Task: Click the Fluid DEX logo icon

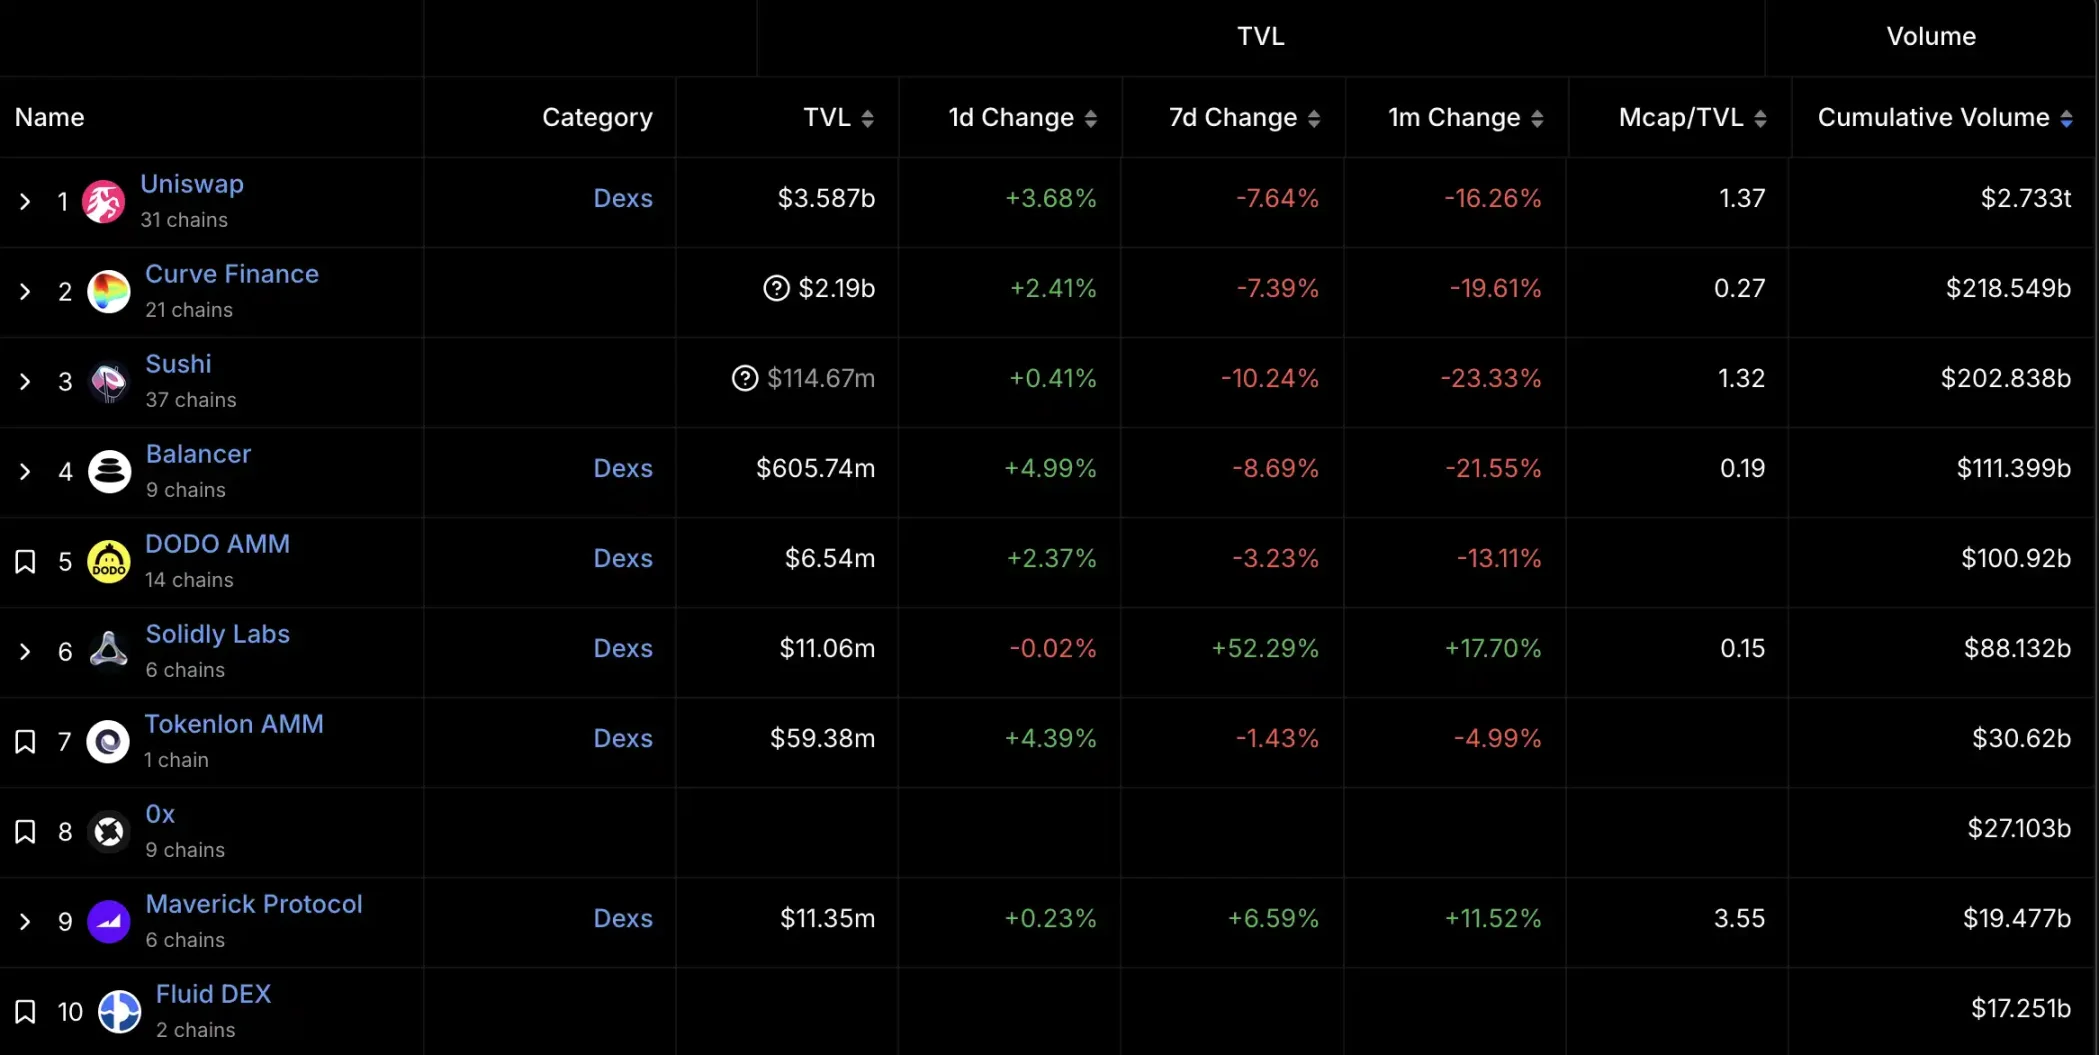Action: click(119, 1011)
